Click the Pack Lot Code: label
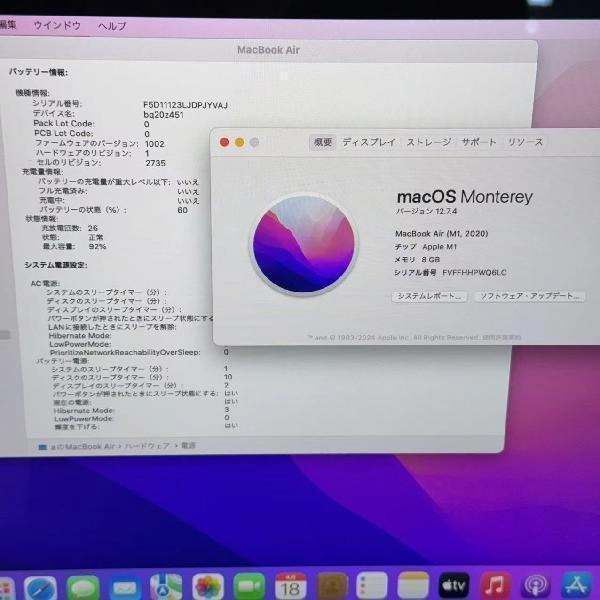Image resolution: width=600 pixels, height=600 pixels. [x=64, y=123]
